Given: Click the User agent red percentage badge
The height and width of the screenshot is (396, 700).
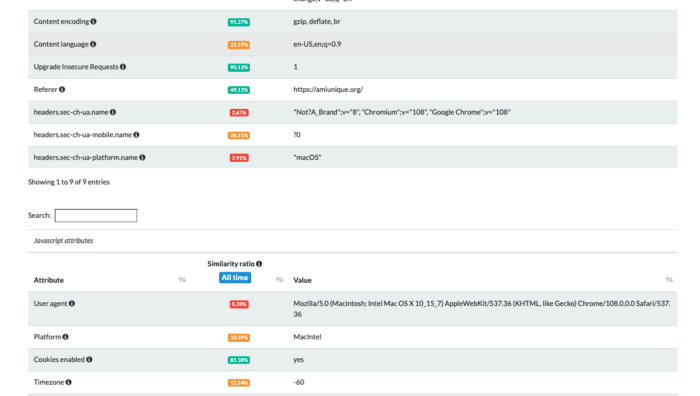Looking at the screenshot, I should (x=239, y=304).
